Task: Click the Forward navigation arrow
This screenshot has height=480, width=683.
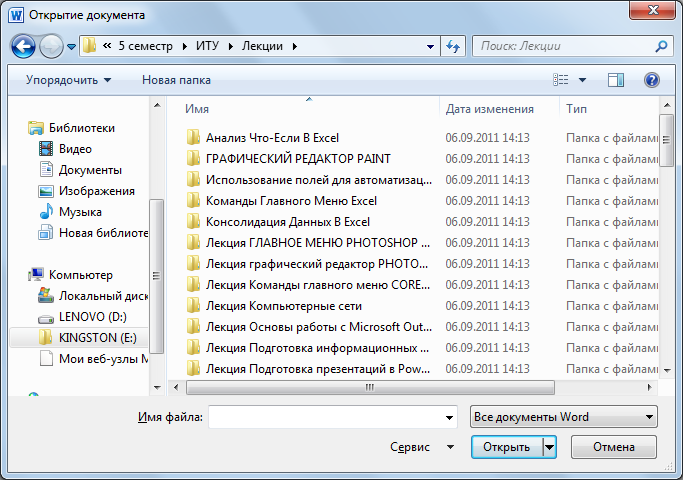Action: [51, 46]
